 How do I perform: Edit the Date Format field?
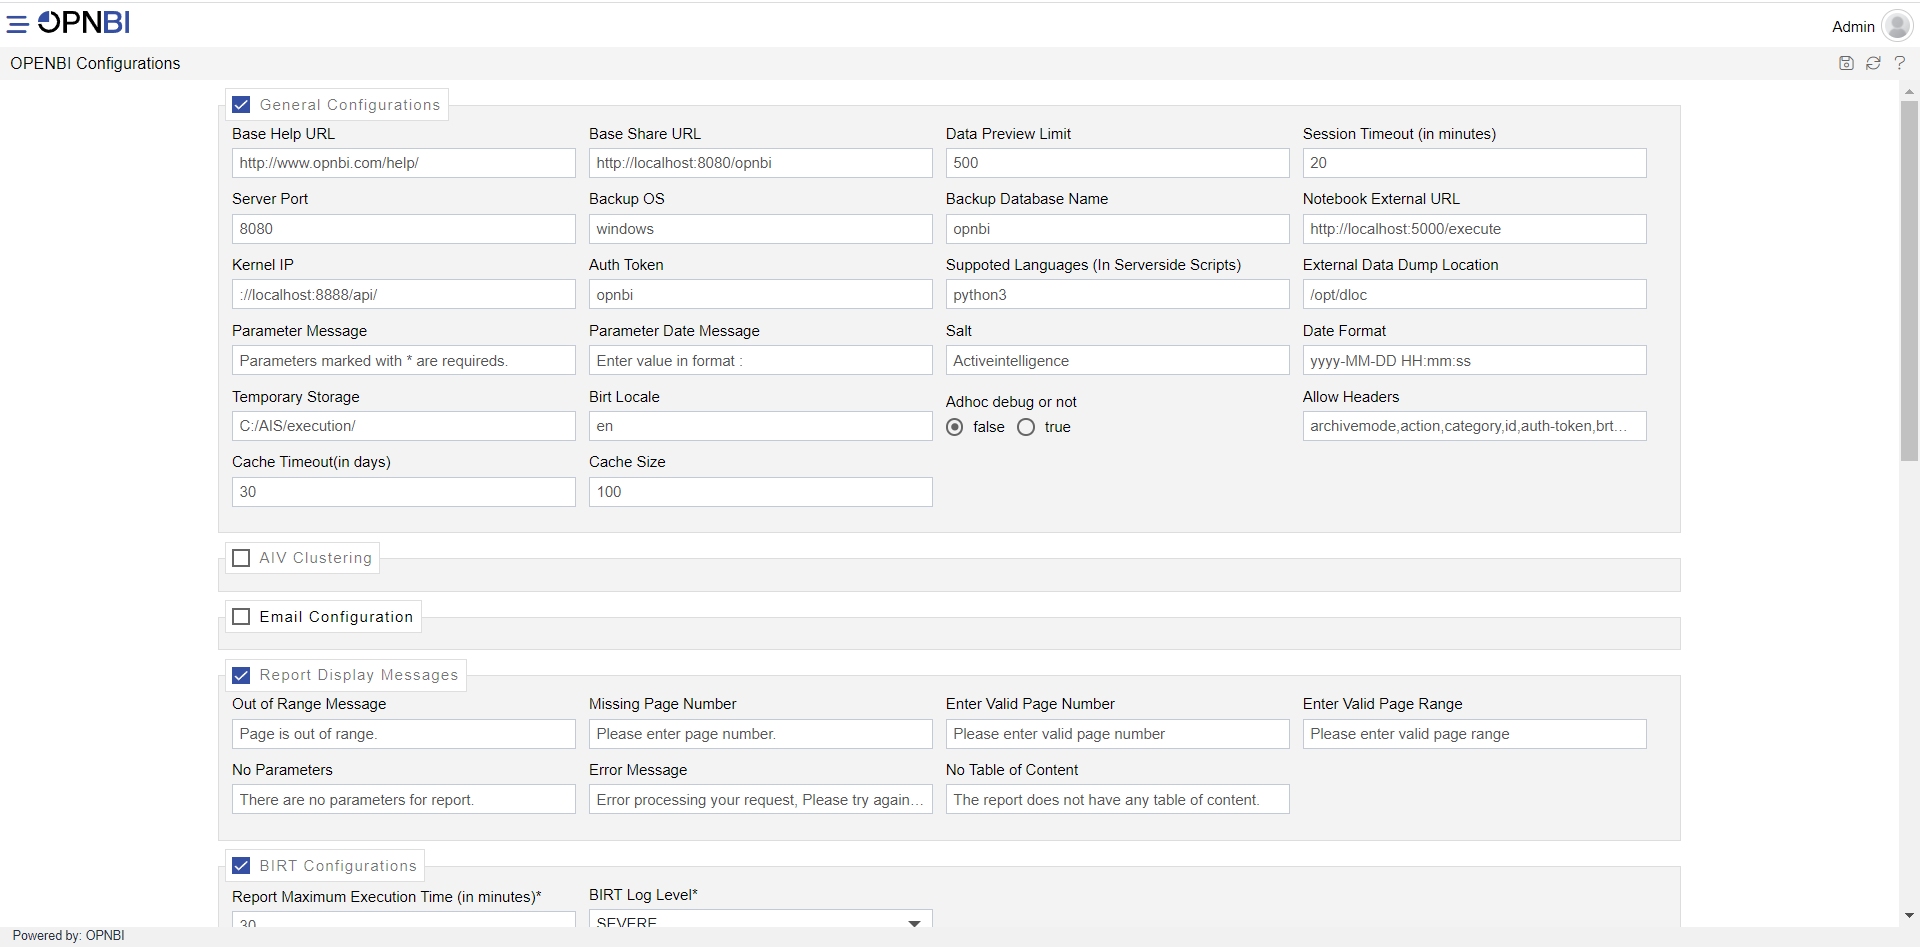tap(1475, 360)
